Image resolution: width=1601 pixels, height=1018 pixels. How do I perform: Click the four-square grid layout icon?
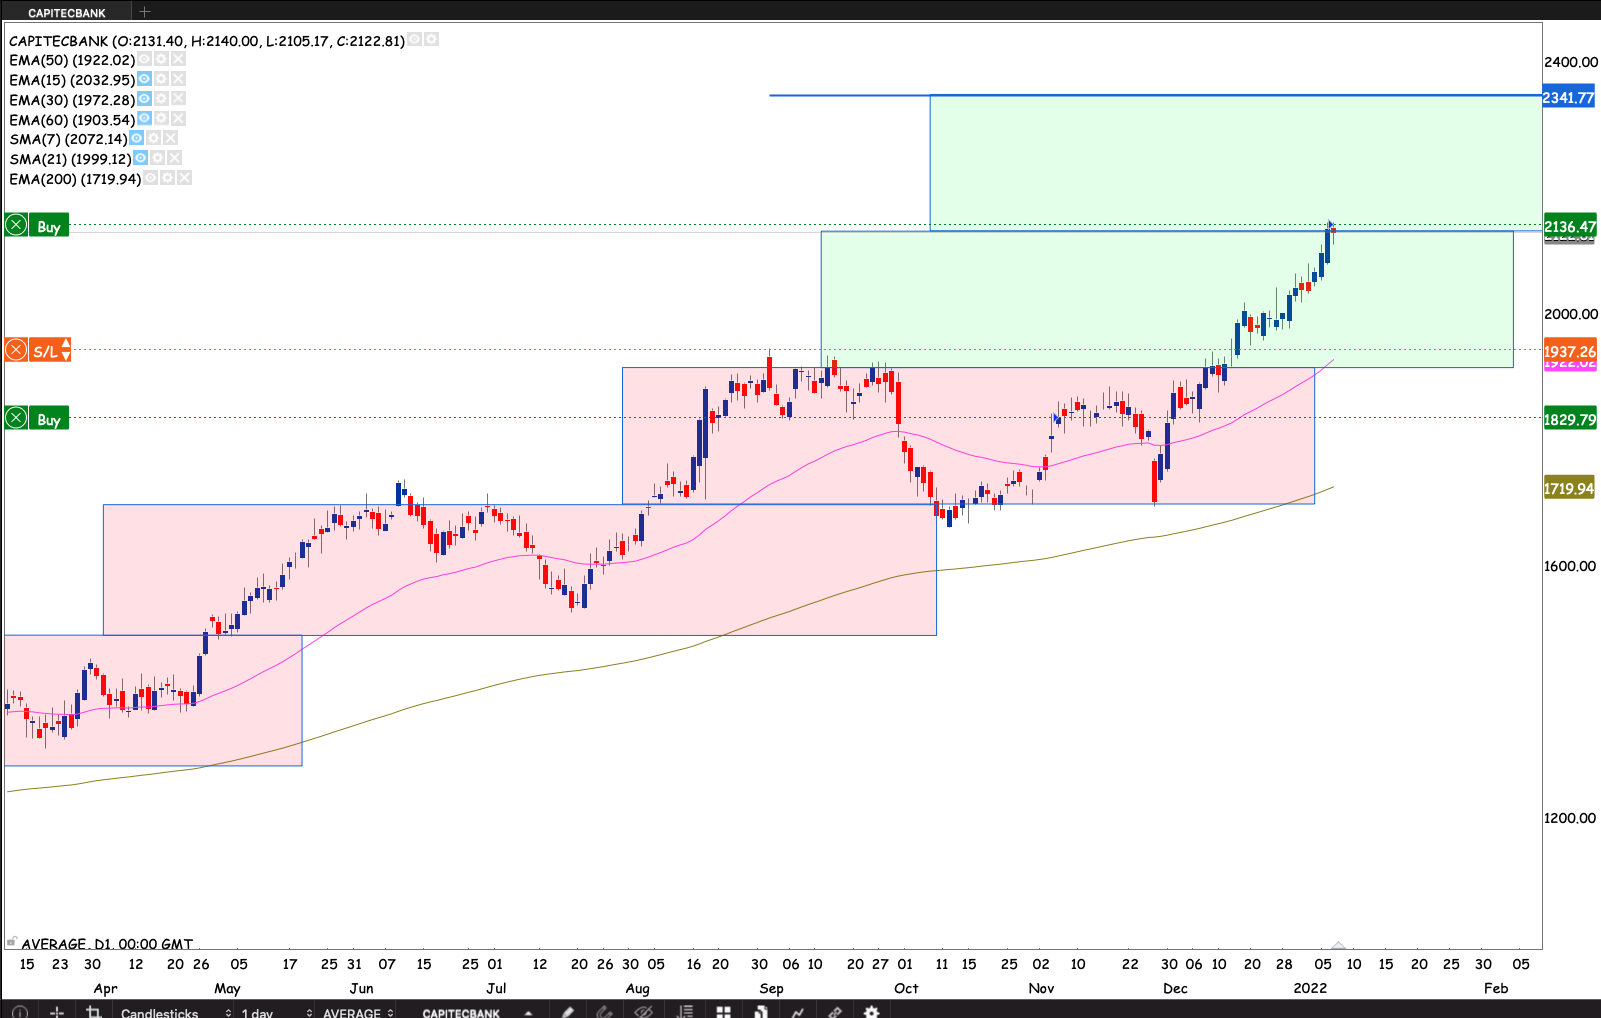coord(723,1012)
